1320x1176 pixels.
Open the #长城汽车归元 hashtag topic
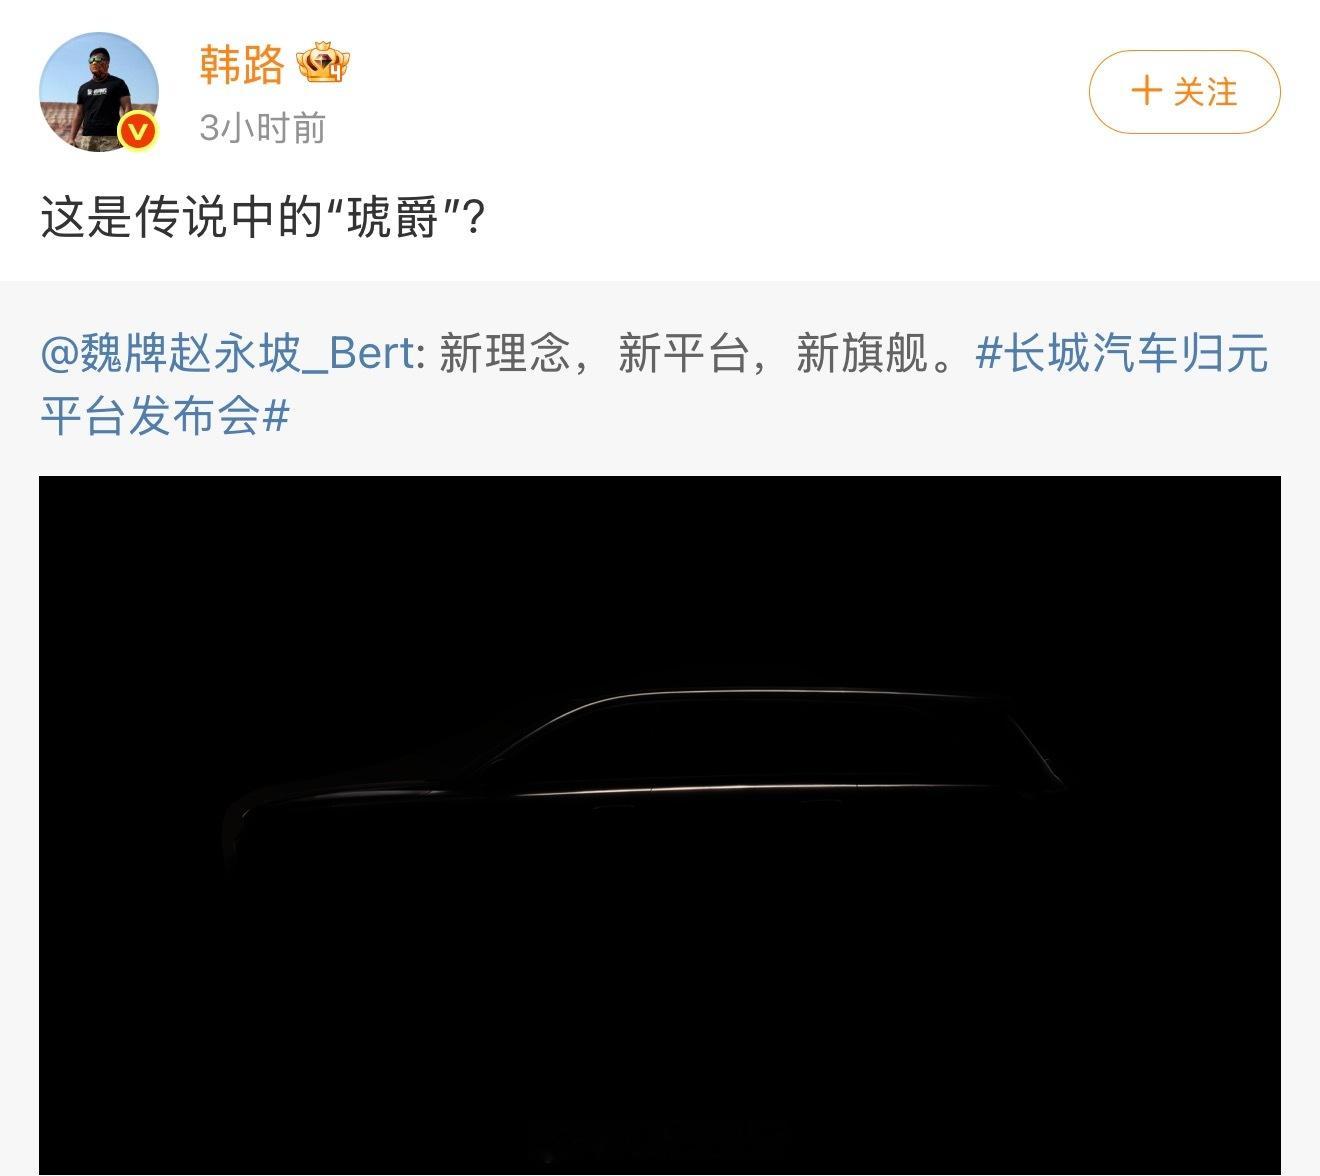tap(1122, 354)
